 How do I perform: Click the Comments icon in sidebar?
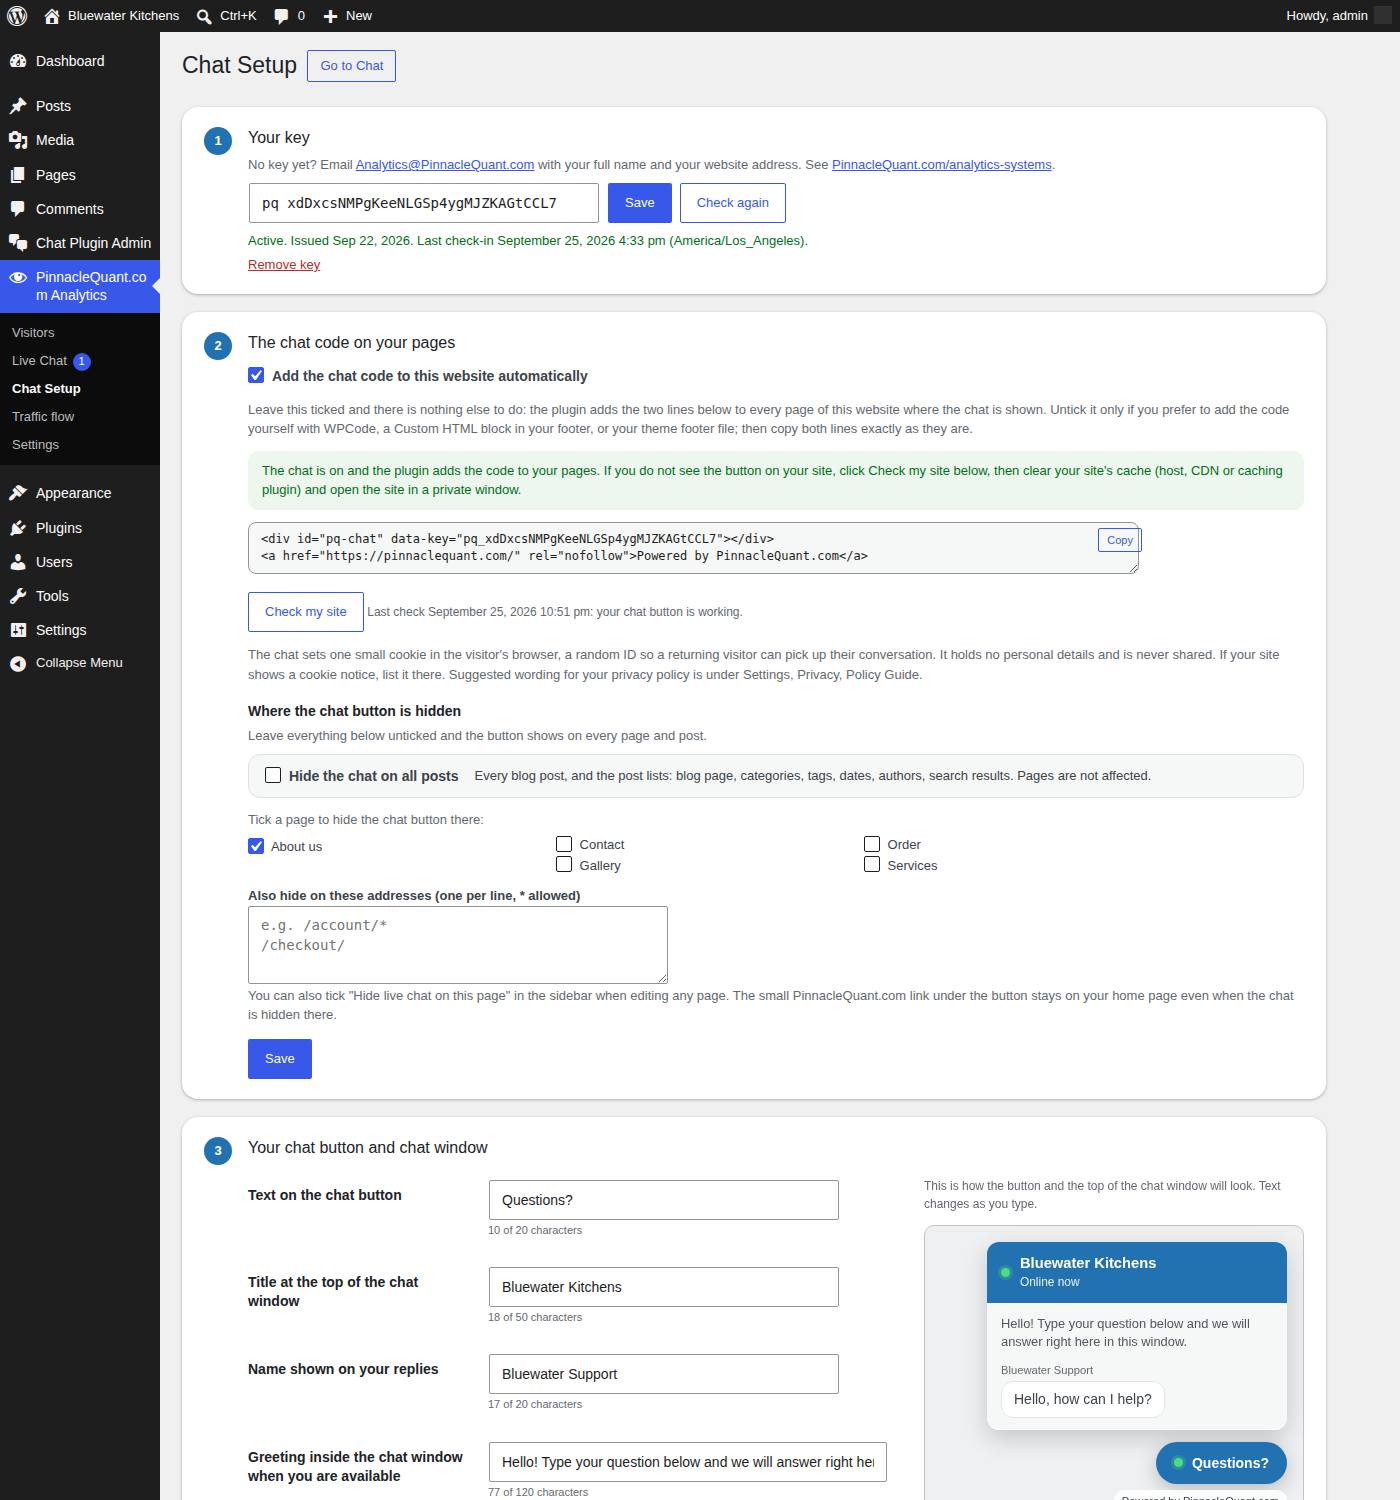click(x=18, y=209)
